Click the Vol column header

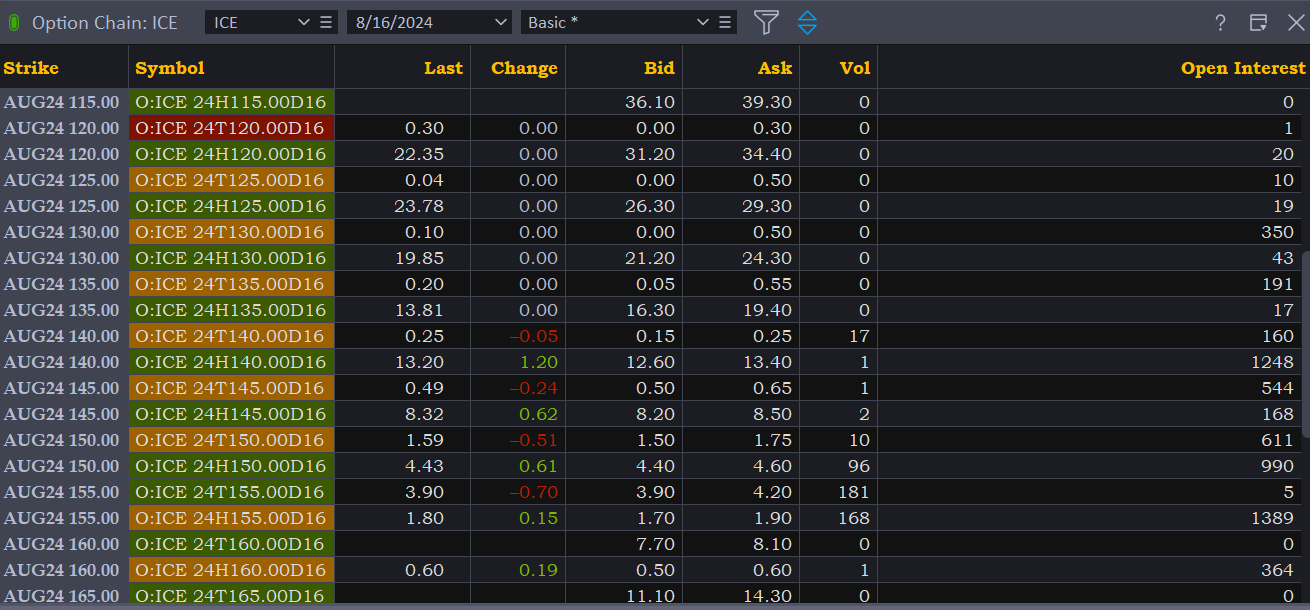tap(854, 68)
